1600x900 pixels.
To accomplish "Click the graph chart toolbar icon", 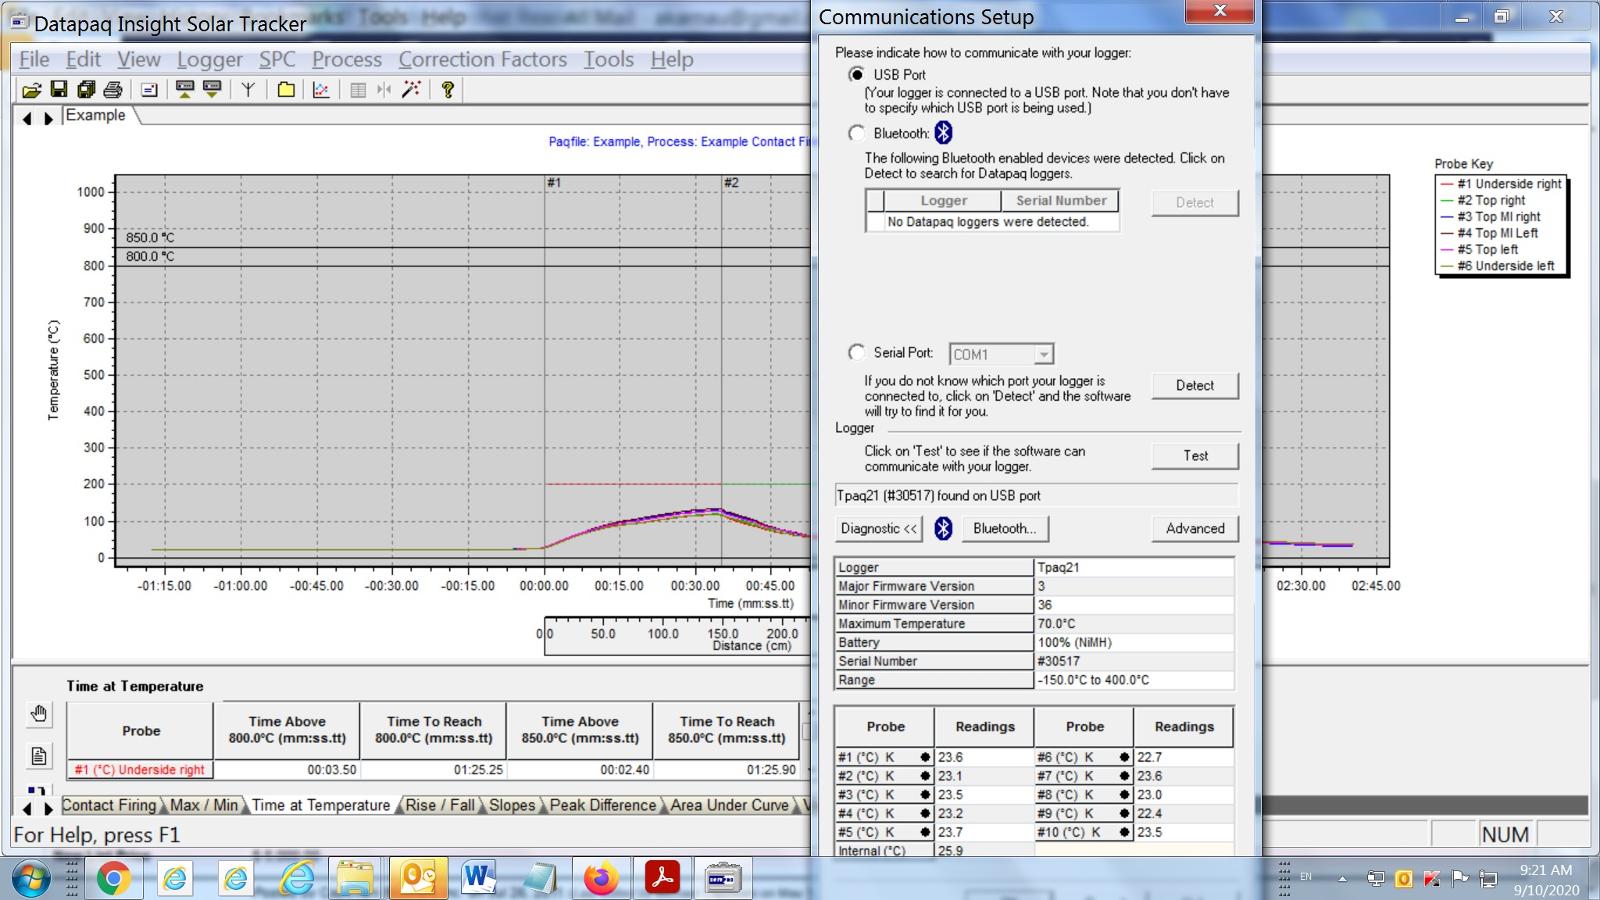I will point(321,90).
